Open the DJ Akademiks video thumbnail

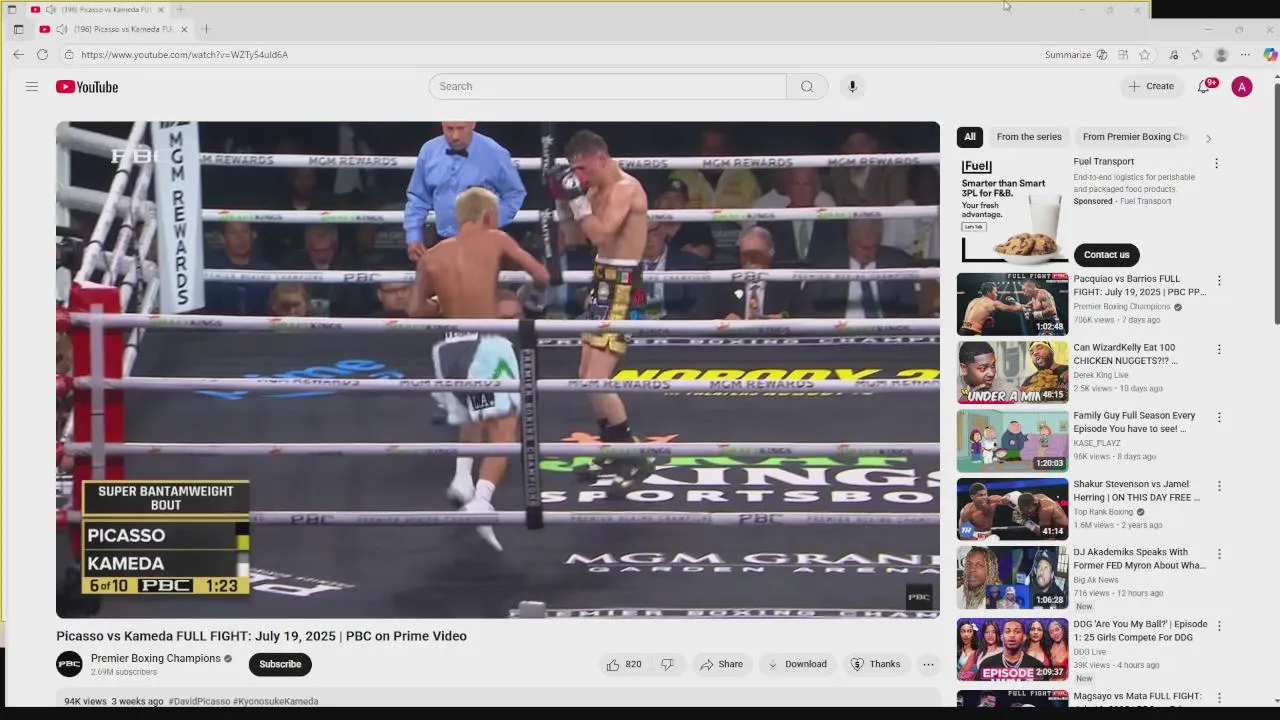[1012, 577]
